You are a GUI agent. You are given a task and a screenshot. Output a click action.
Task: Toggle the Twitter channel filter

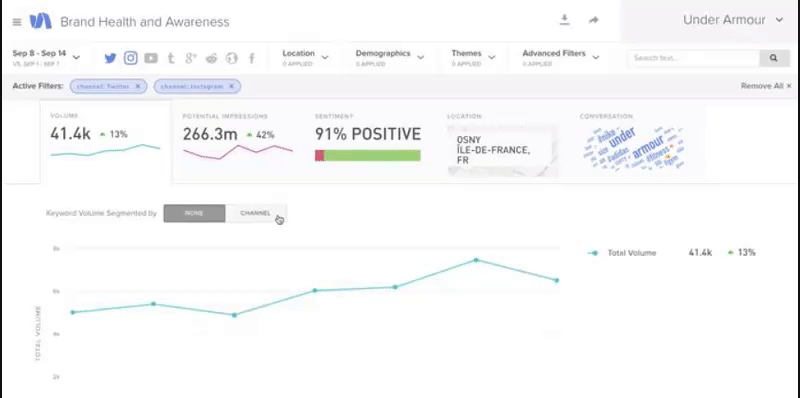[110, 58]
